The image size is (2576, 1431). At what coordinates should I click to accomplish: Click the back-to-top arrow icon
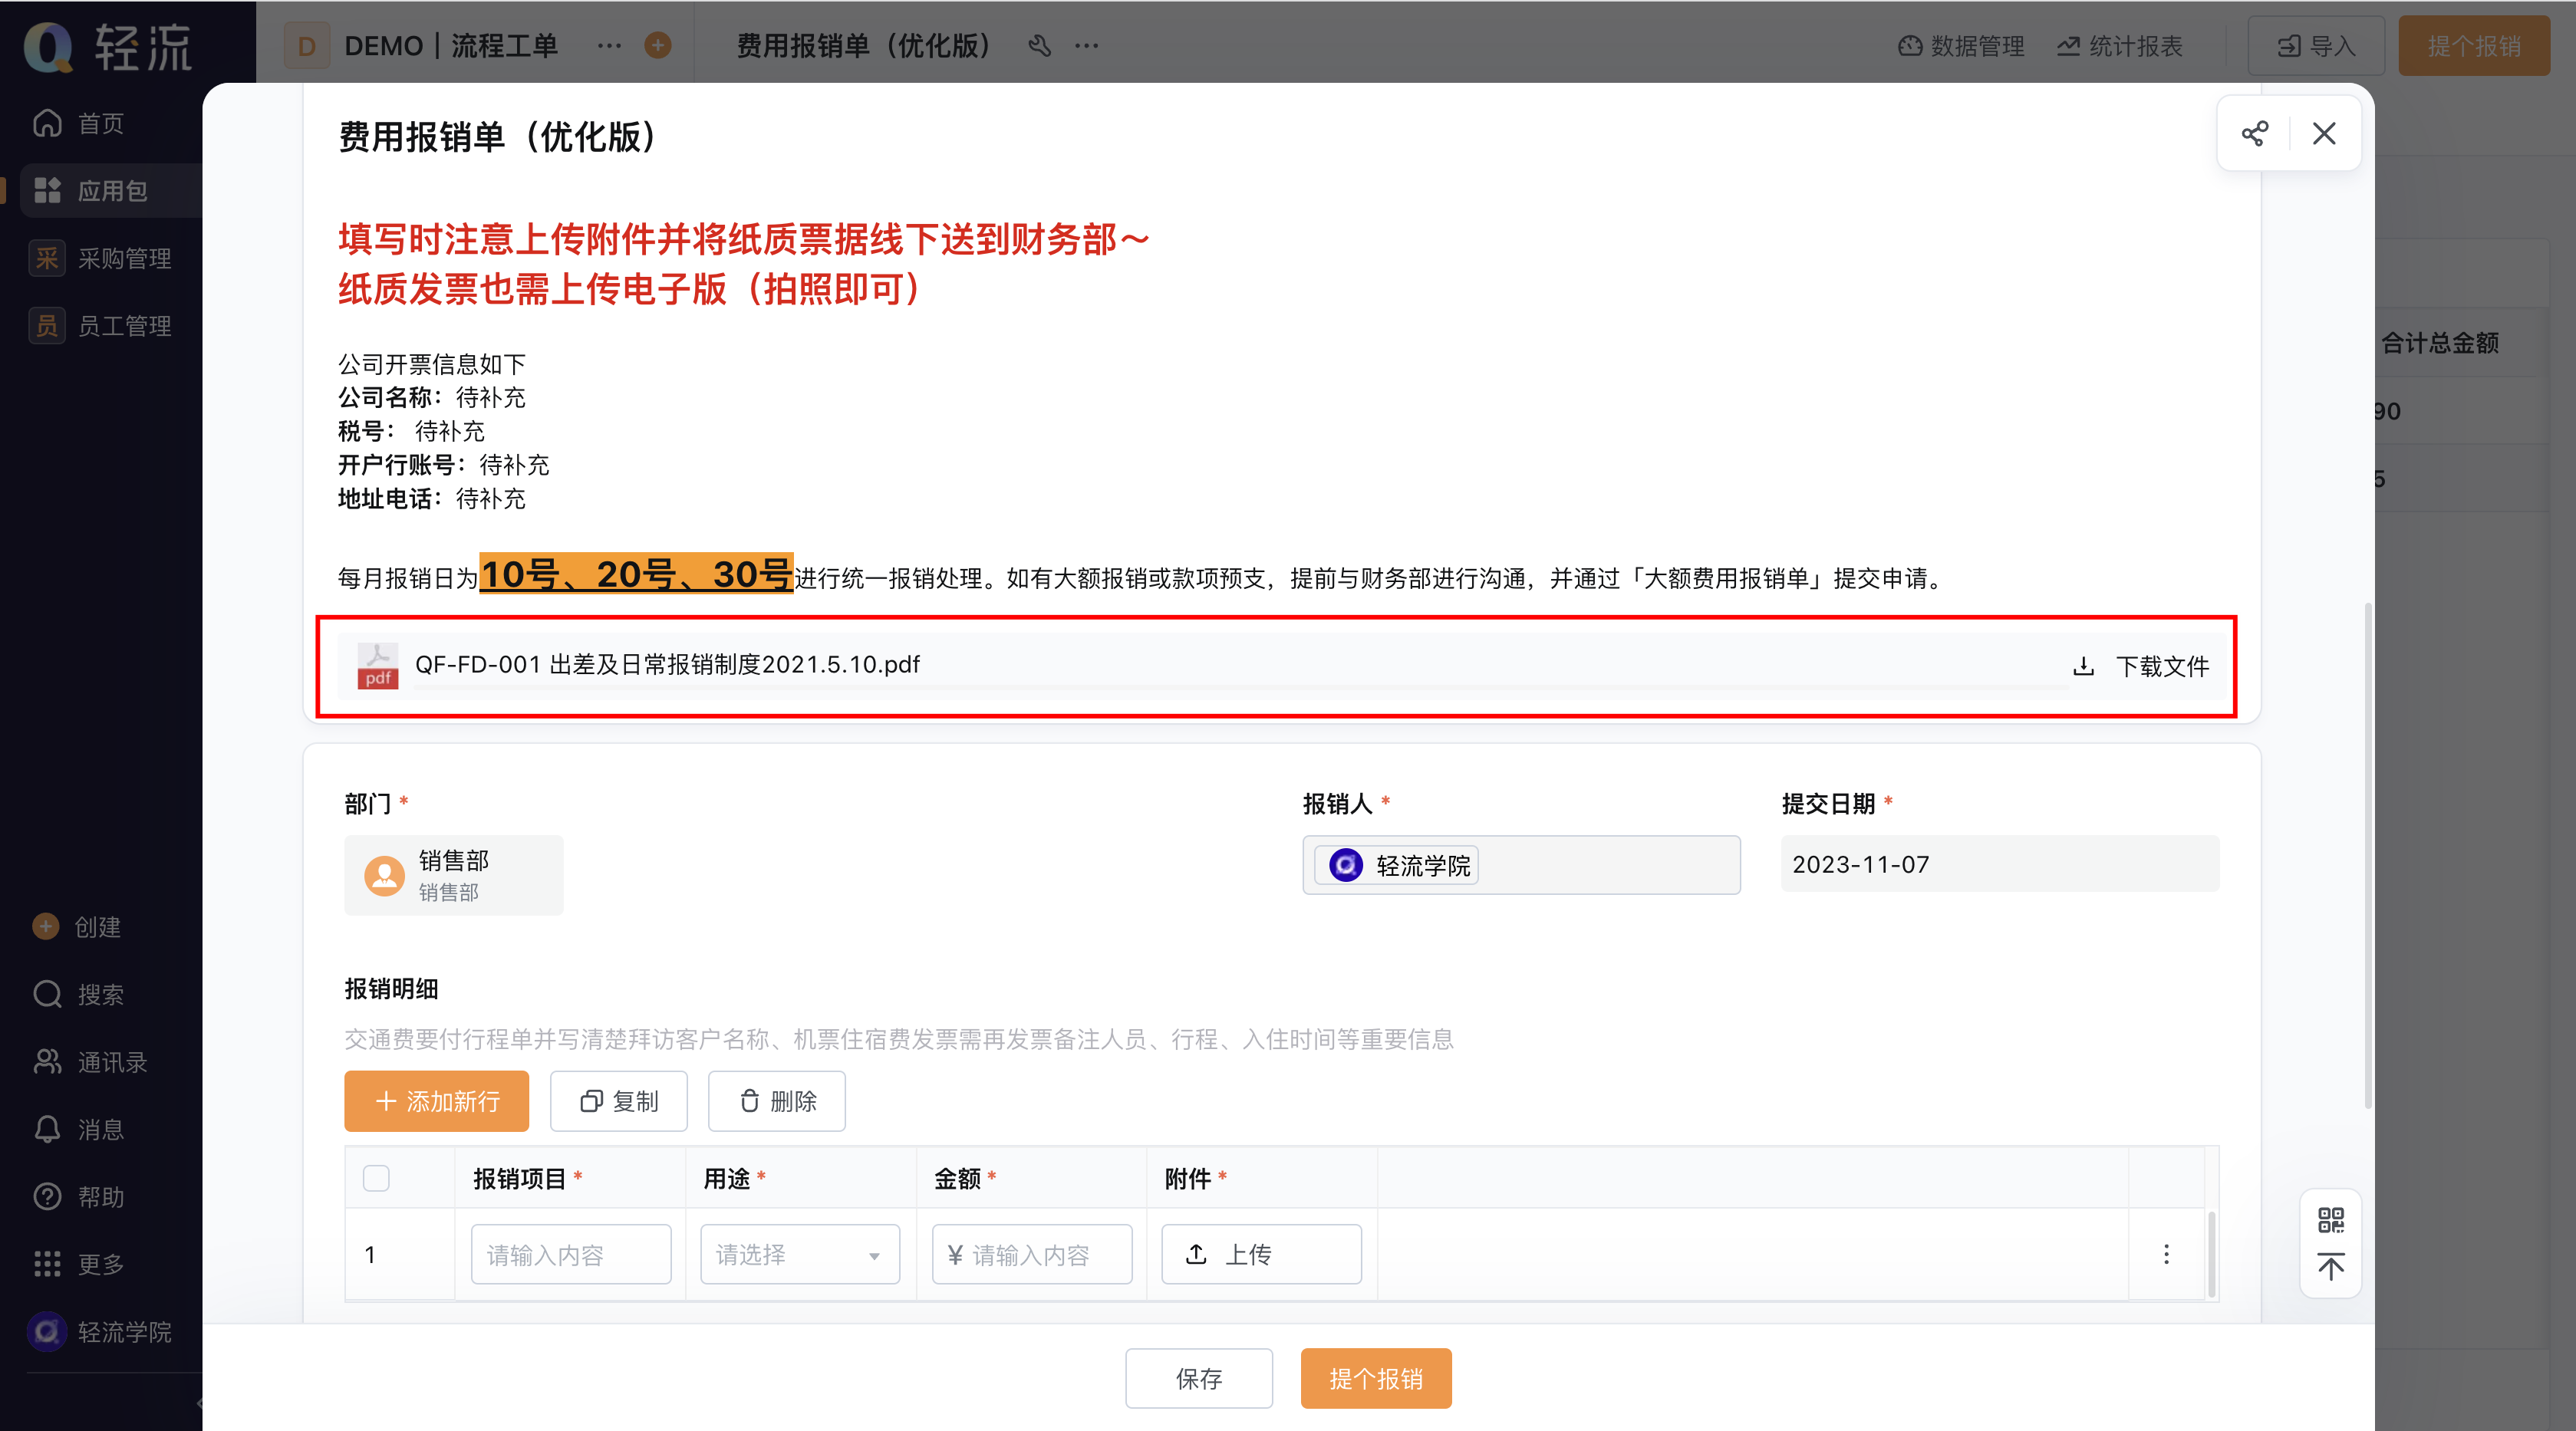pos(2330,1267)
